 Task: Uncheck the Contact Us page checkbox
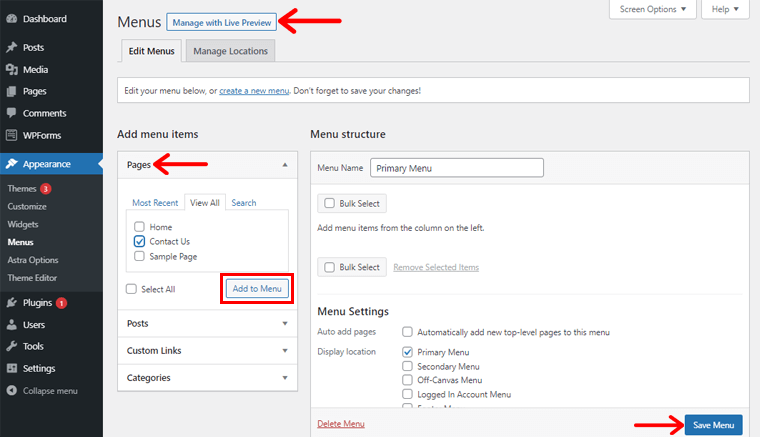tap(140, 242)
